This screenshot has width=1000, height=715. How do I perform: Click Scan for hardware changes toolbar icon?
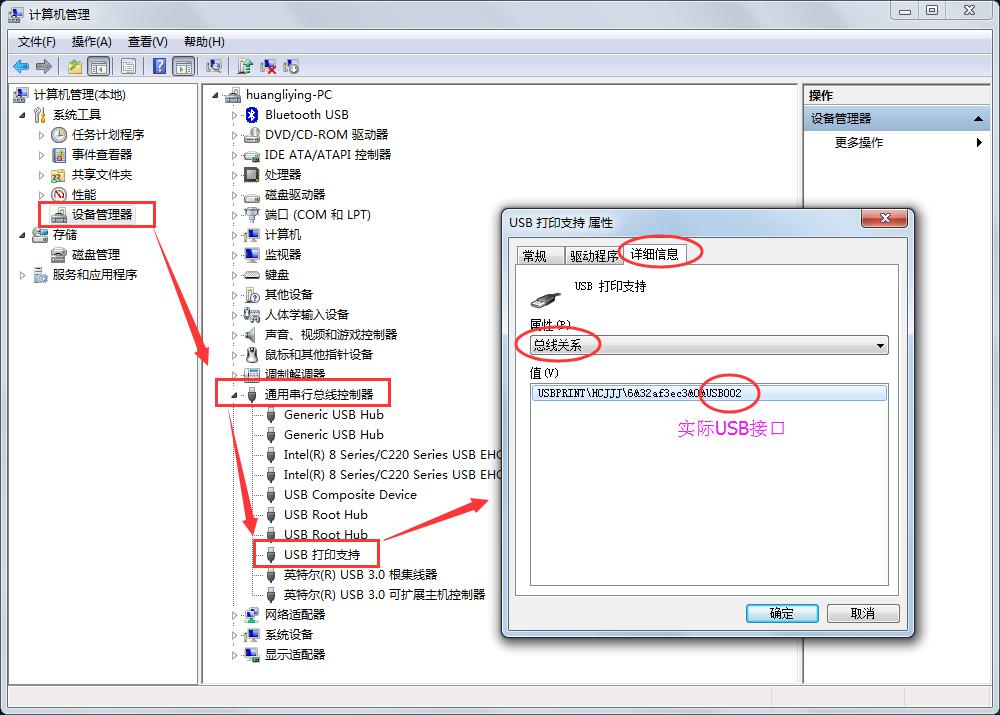(213, 66)
